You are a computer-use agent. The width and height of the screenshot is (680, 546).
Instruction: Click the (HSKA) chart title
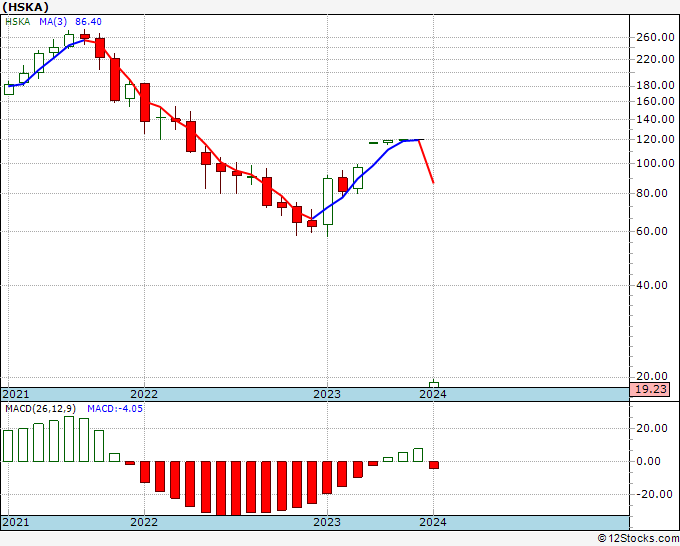coord(26,7)
